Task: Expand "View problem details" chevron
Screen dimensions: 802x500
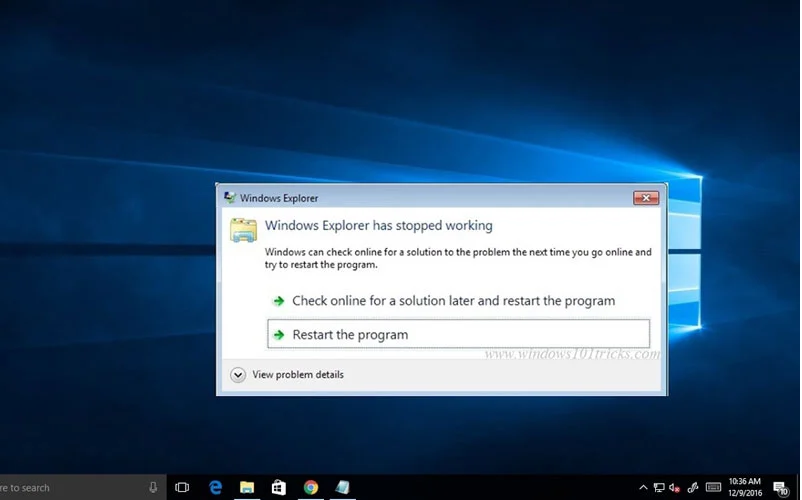Action: (x=238, y=375)
